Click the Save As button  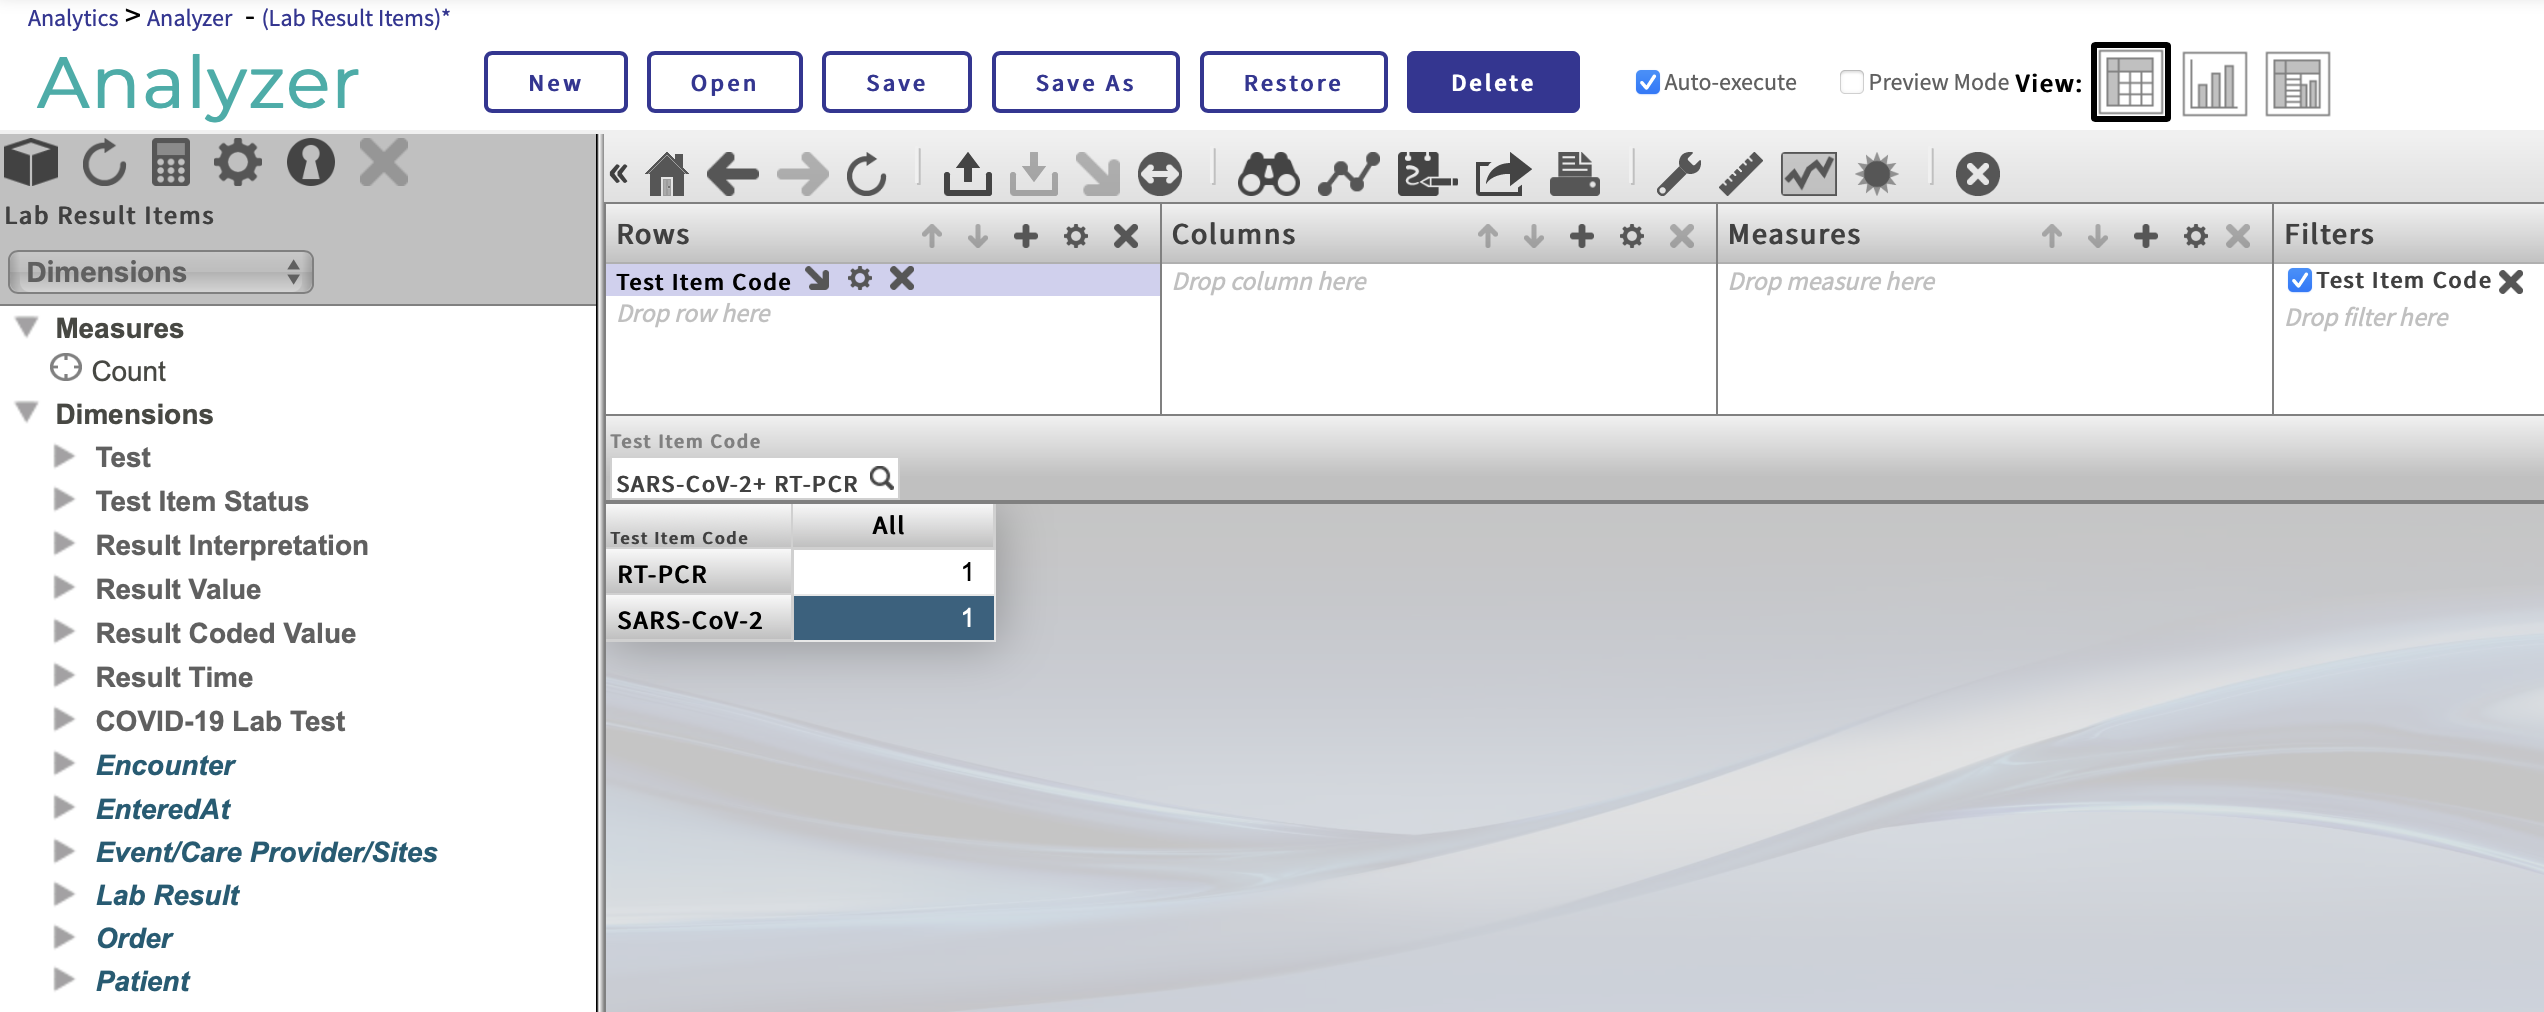point(1085,83)
